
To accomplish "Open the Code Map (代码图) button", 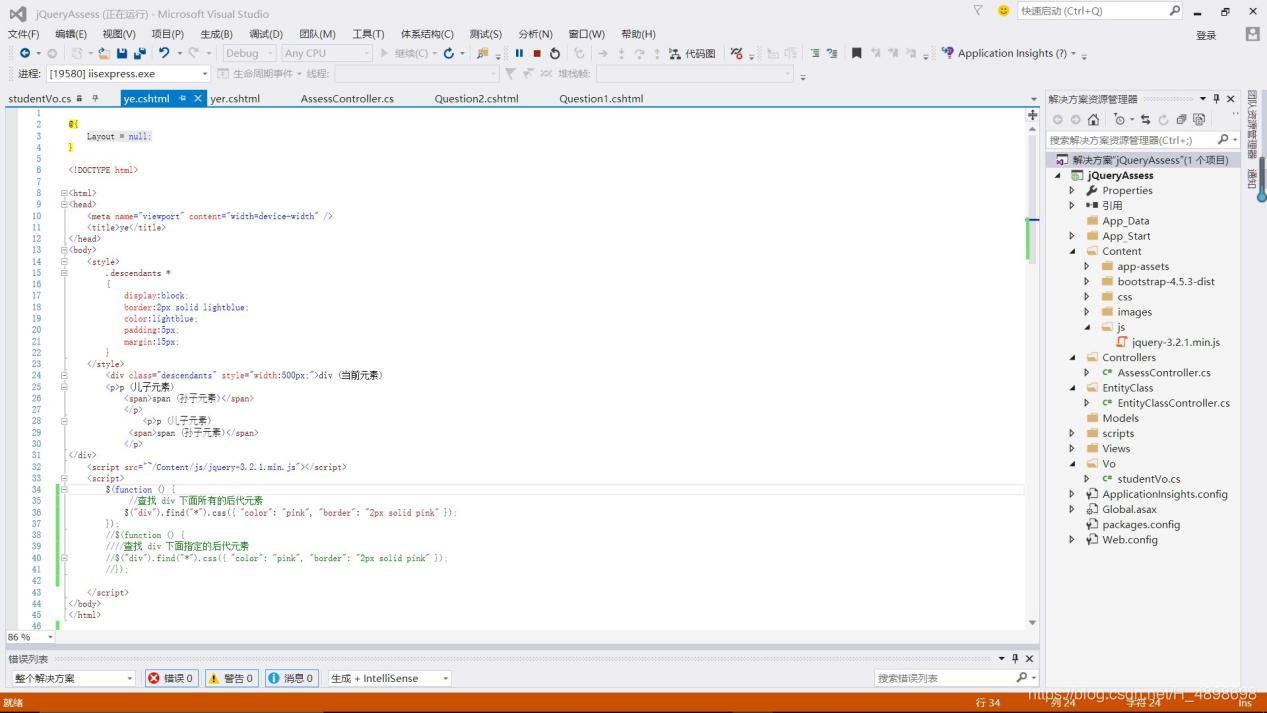I will tap(692, 53).
